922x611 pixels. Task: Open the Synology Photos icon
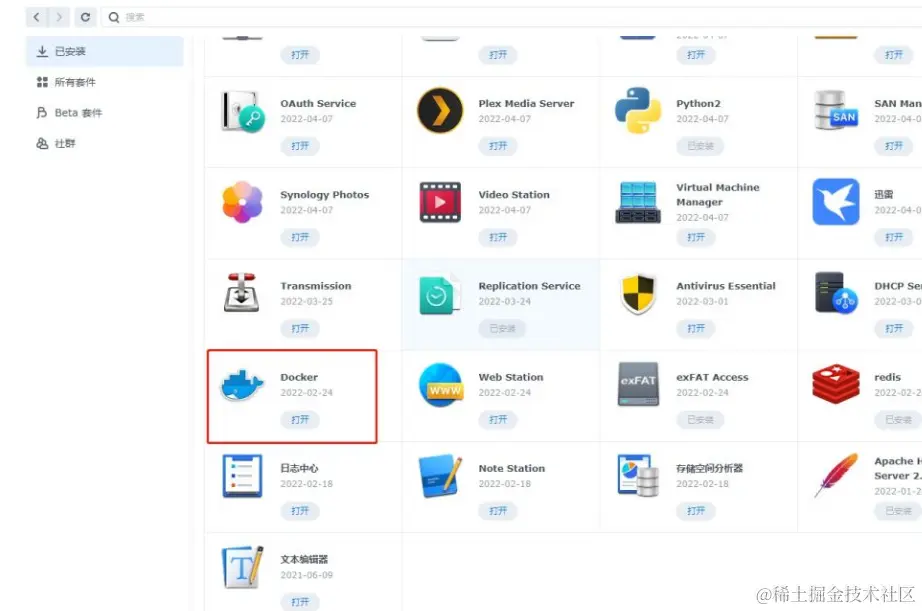pyautogui.click(x=242, y=202)
